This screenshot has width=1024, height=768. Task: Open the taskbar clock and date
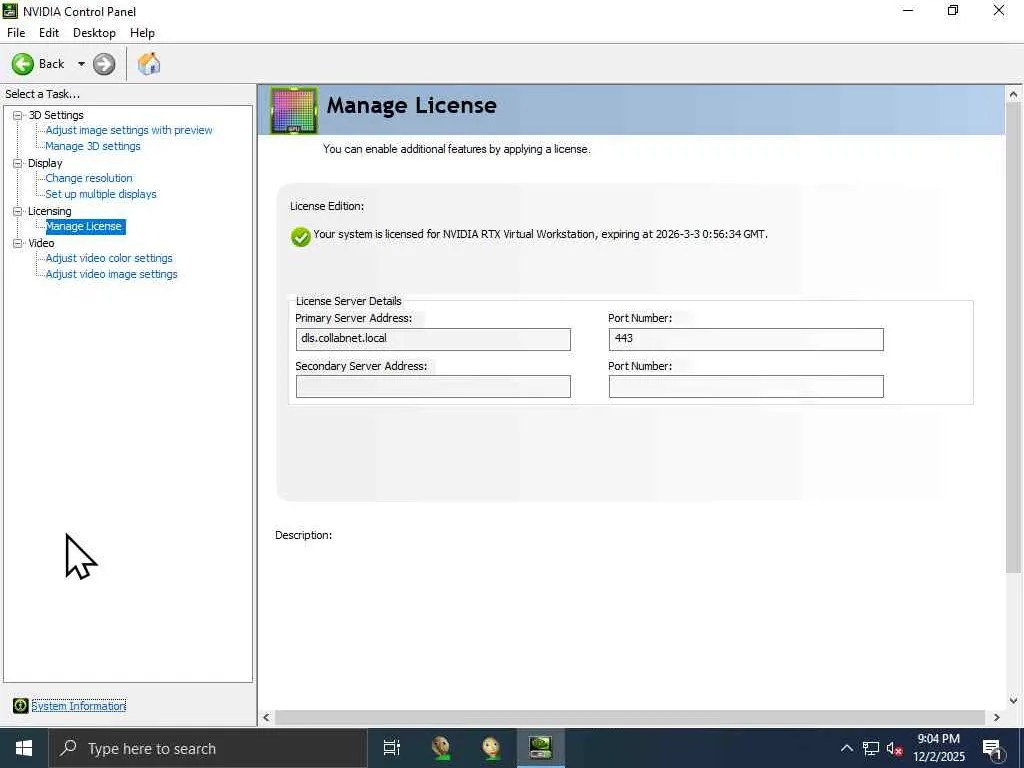pyautogui.click(x=939, y=748)
